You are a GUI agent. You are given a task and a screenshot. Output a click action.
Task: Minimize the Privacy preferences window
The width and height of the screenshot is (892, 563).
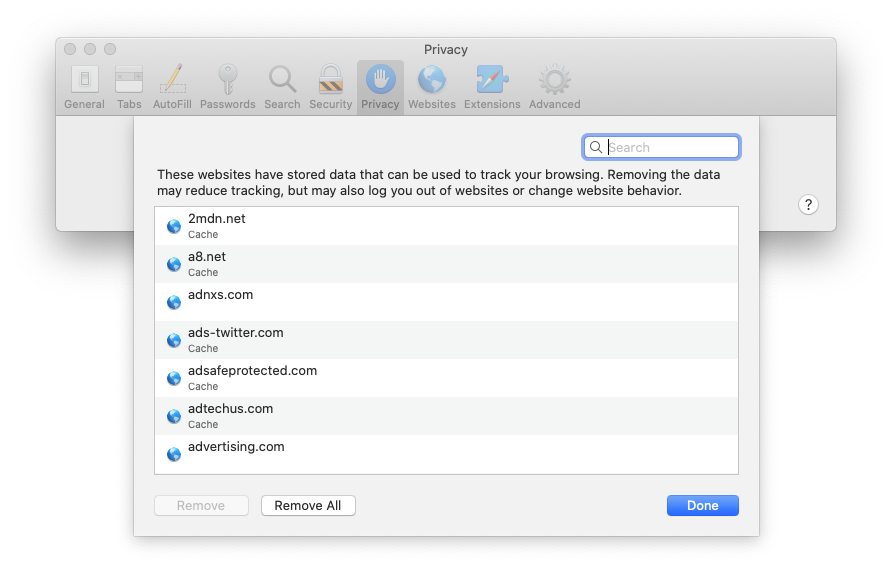pos(90,49)
